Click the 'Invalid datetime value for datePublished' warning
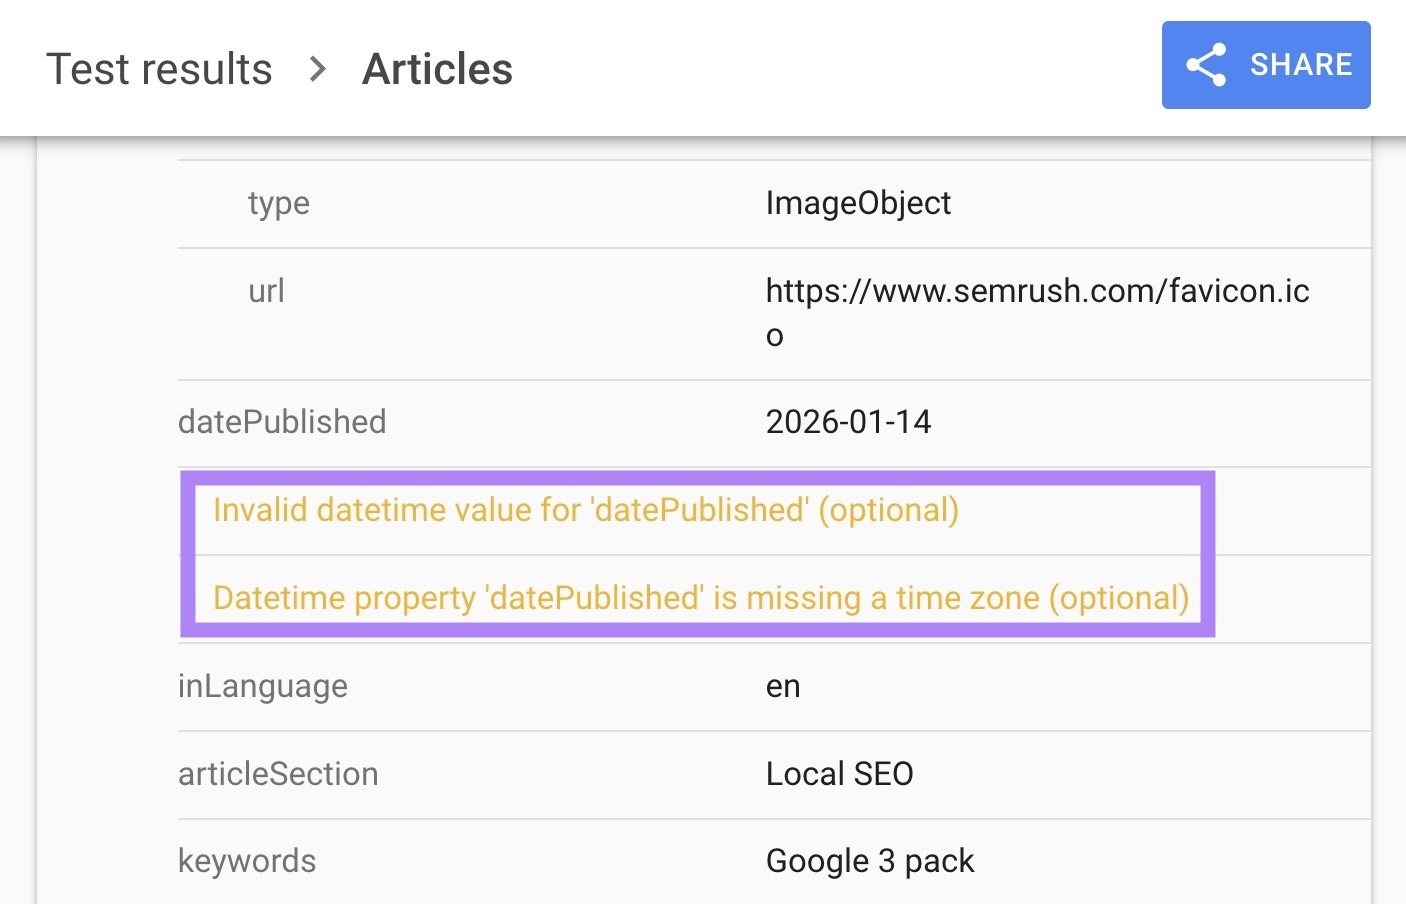Image resolution: width=1406 pixels, height=904 pixels. pyautogui.click(x=585, y=510)
